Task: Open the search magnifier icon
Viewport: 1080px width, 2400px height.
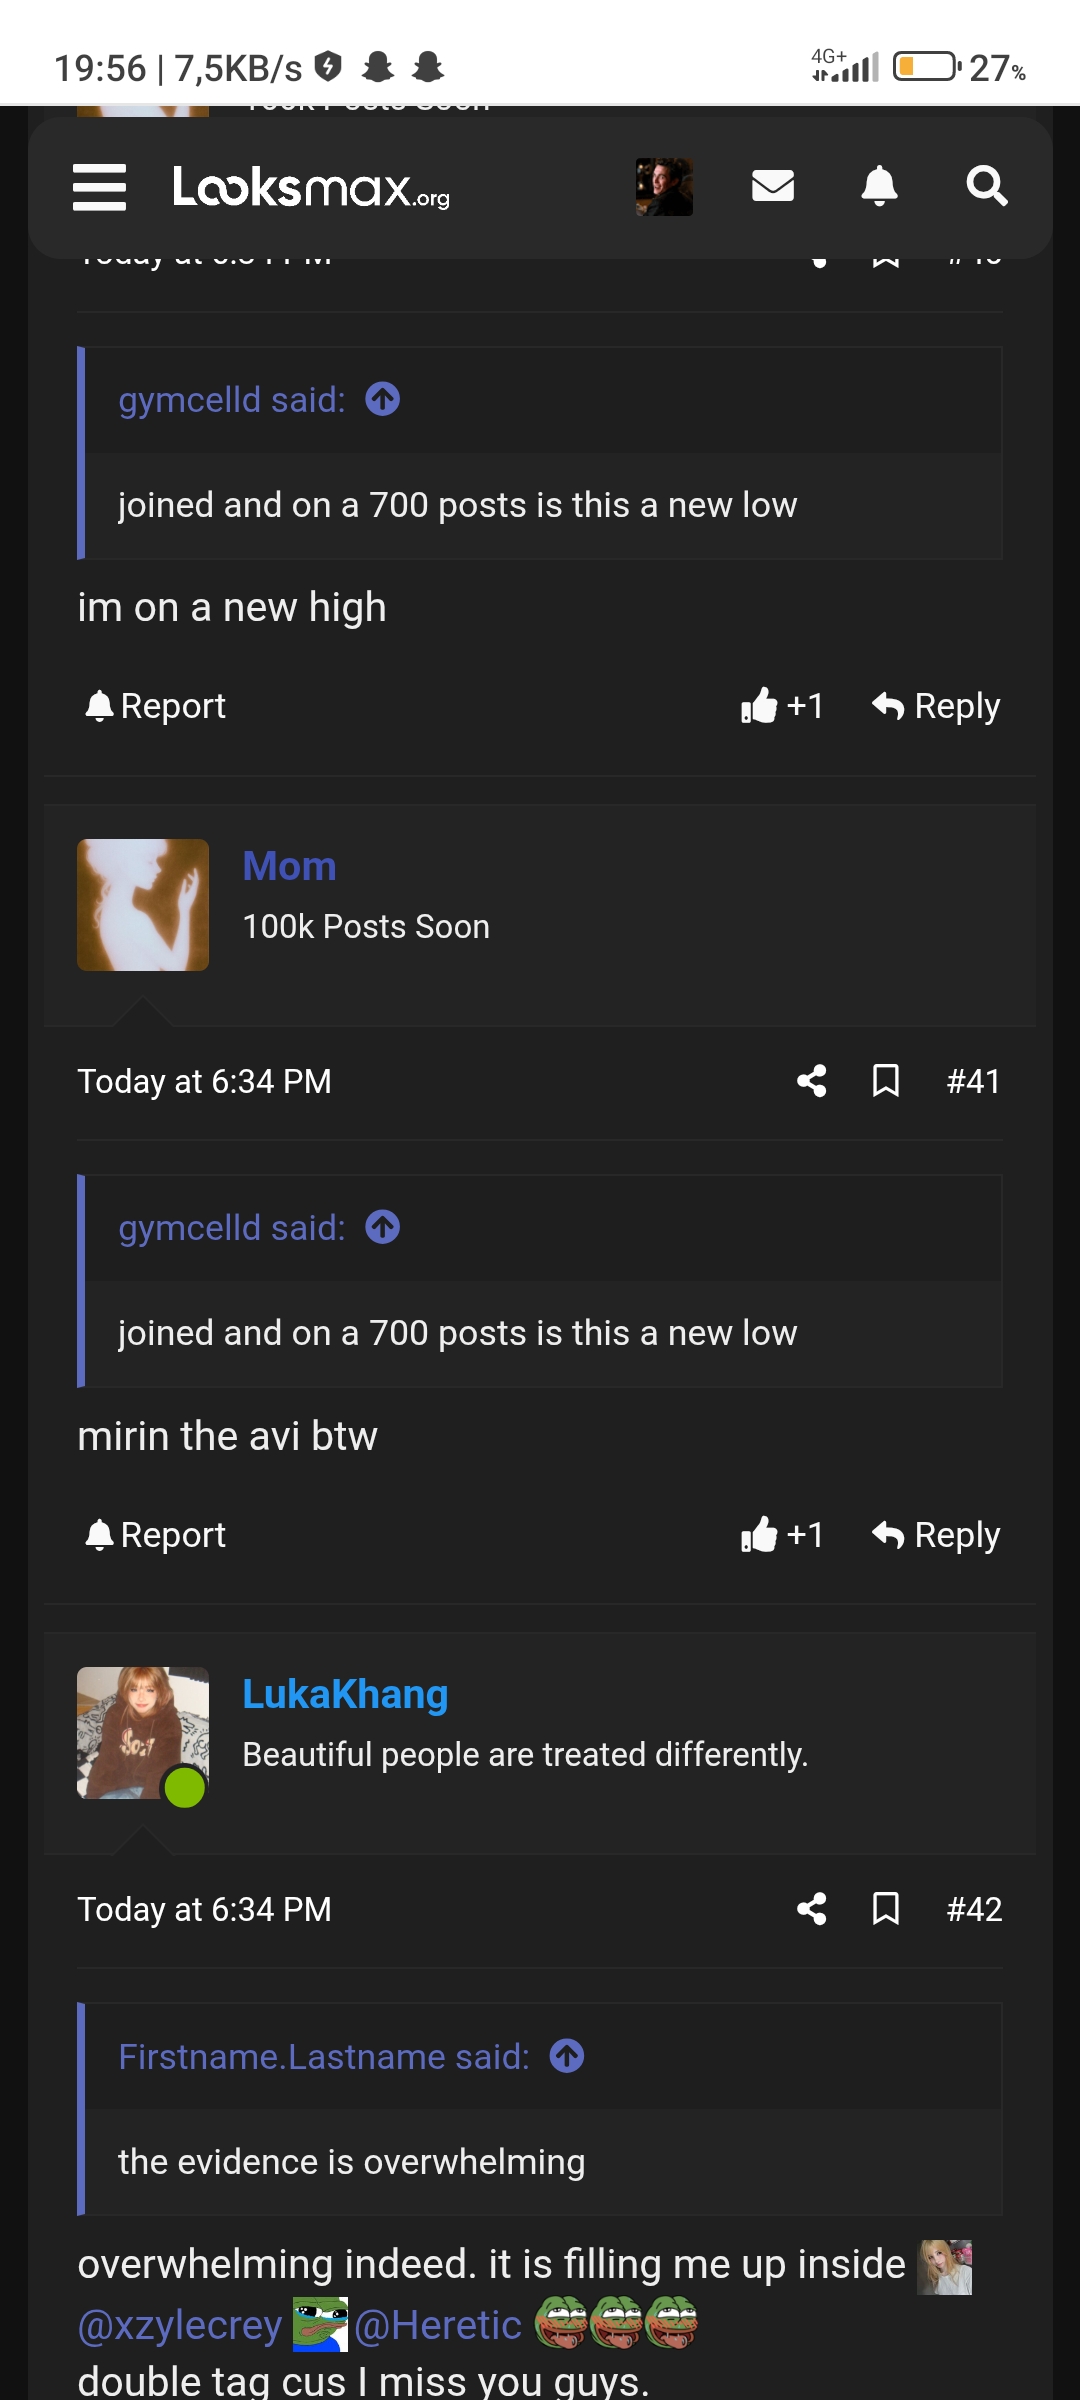Action: click(x=986, y=186)
